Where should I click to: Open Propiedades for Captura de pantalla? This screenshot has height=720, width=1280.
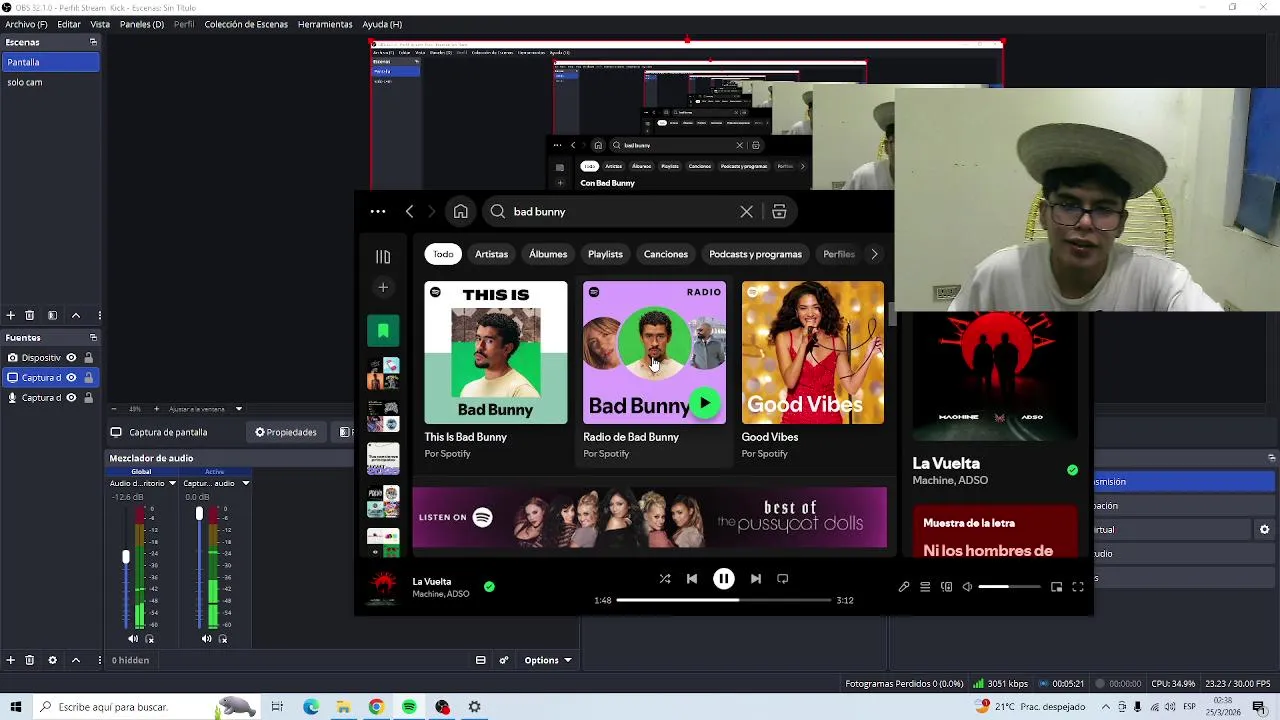[x=286, y=432]
